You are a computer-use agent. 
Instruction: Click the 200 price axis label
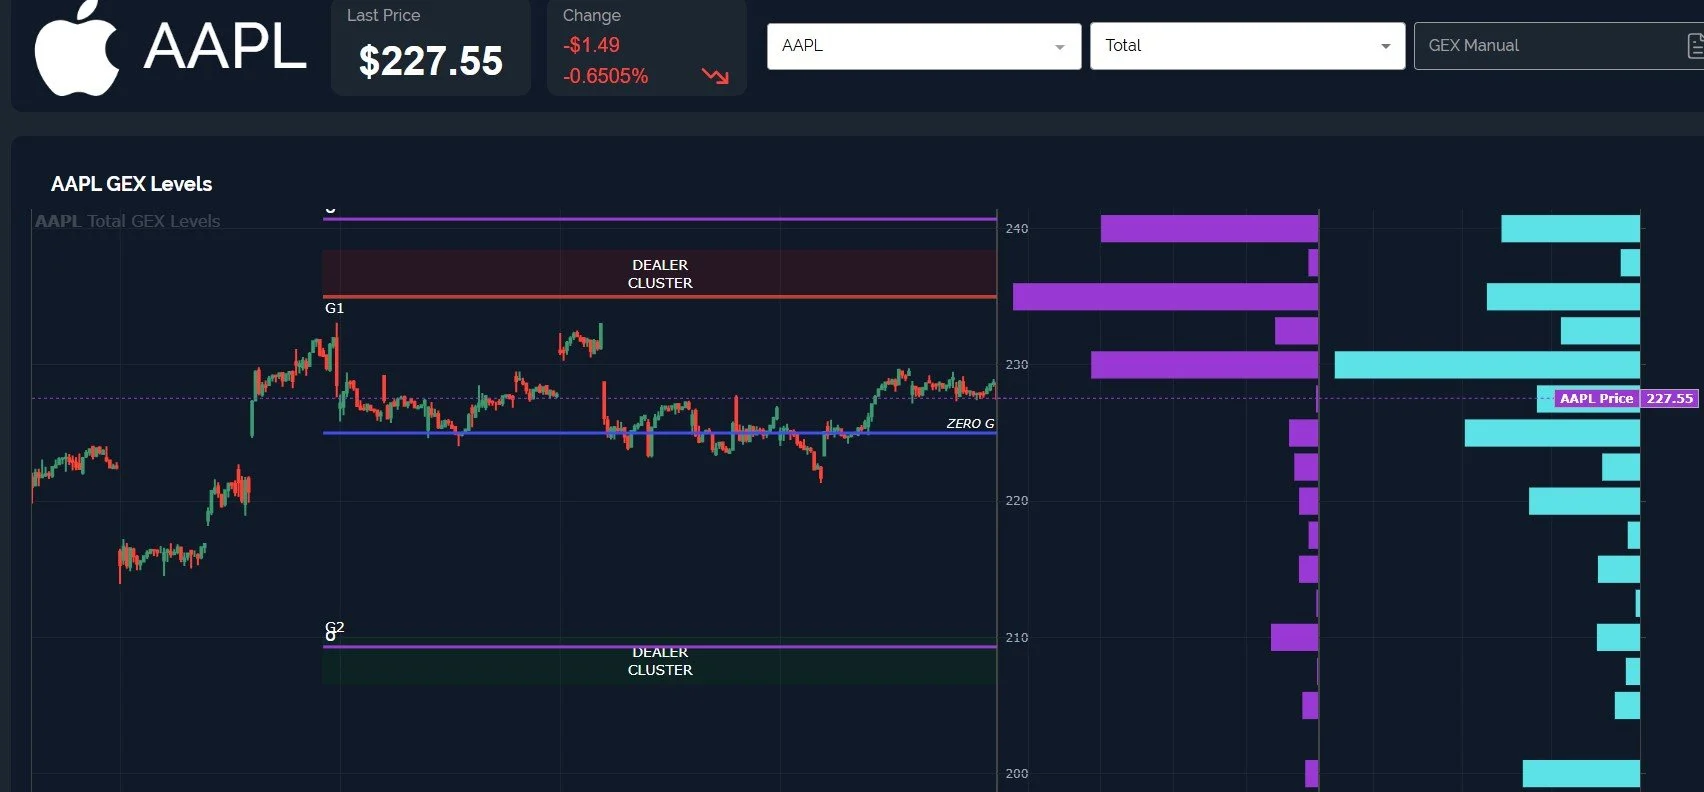click(x=1017, y=773)
